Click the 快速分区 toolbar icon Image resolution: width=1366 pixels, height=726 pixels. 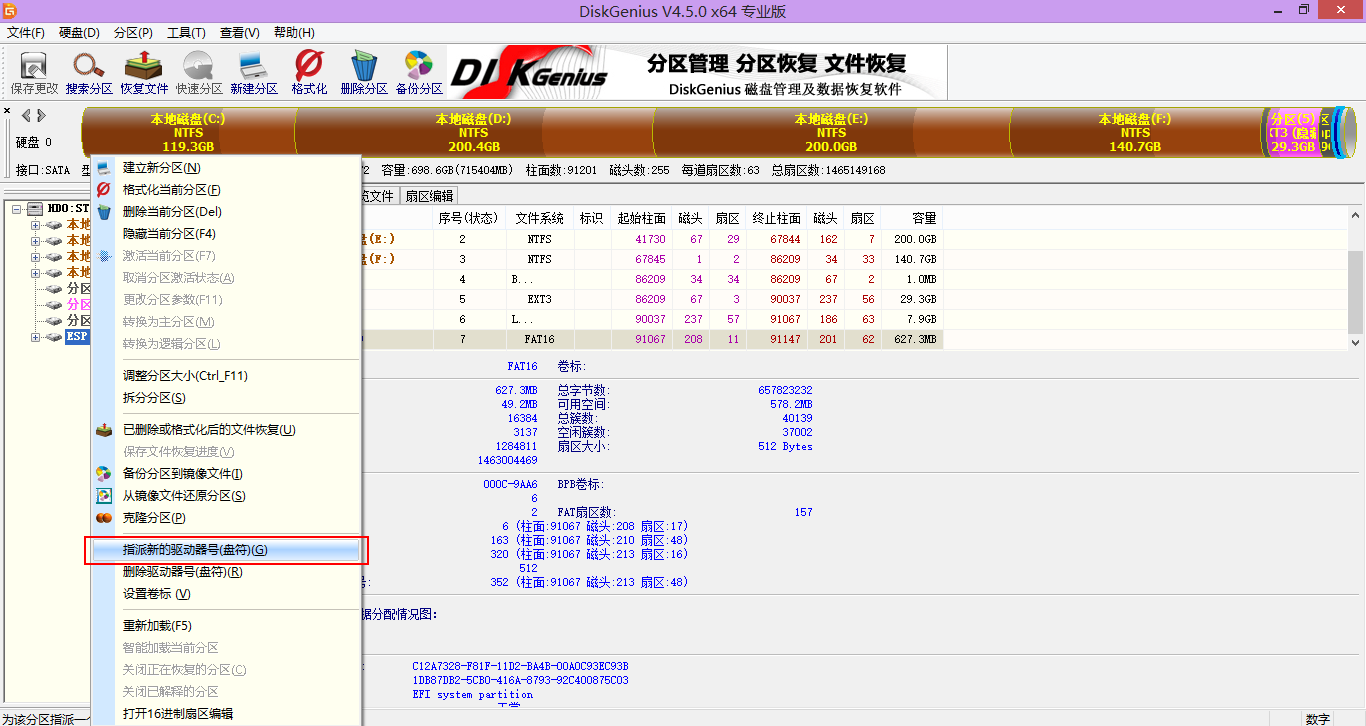[x=199, y=72]
